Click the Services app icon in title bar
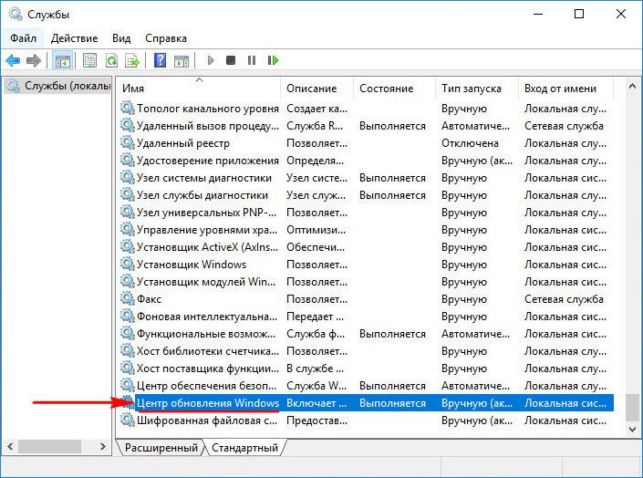 (15, 14)
